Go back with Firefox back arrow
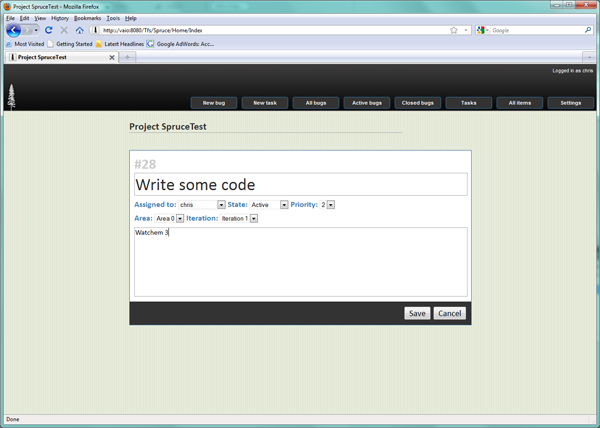Screen dimensions: 600x428 click(x=13, y=30)
